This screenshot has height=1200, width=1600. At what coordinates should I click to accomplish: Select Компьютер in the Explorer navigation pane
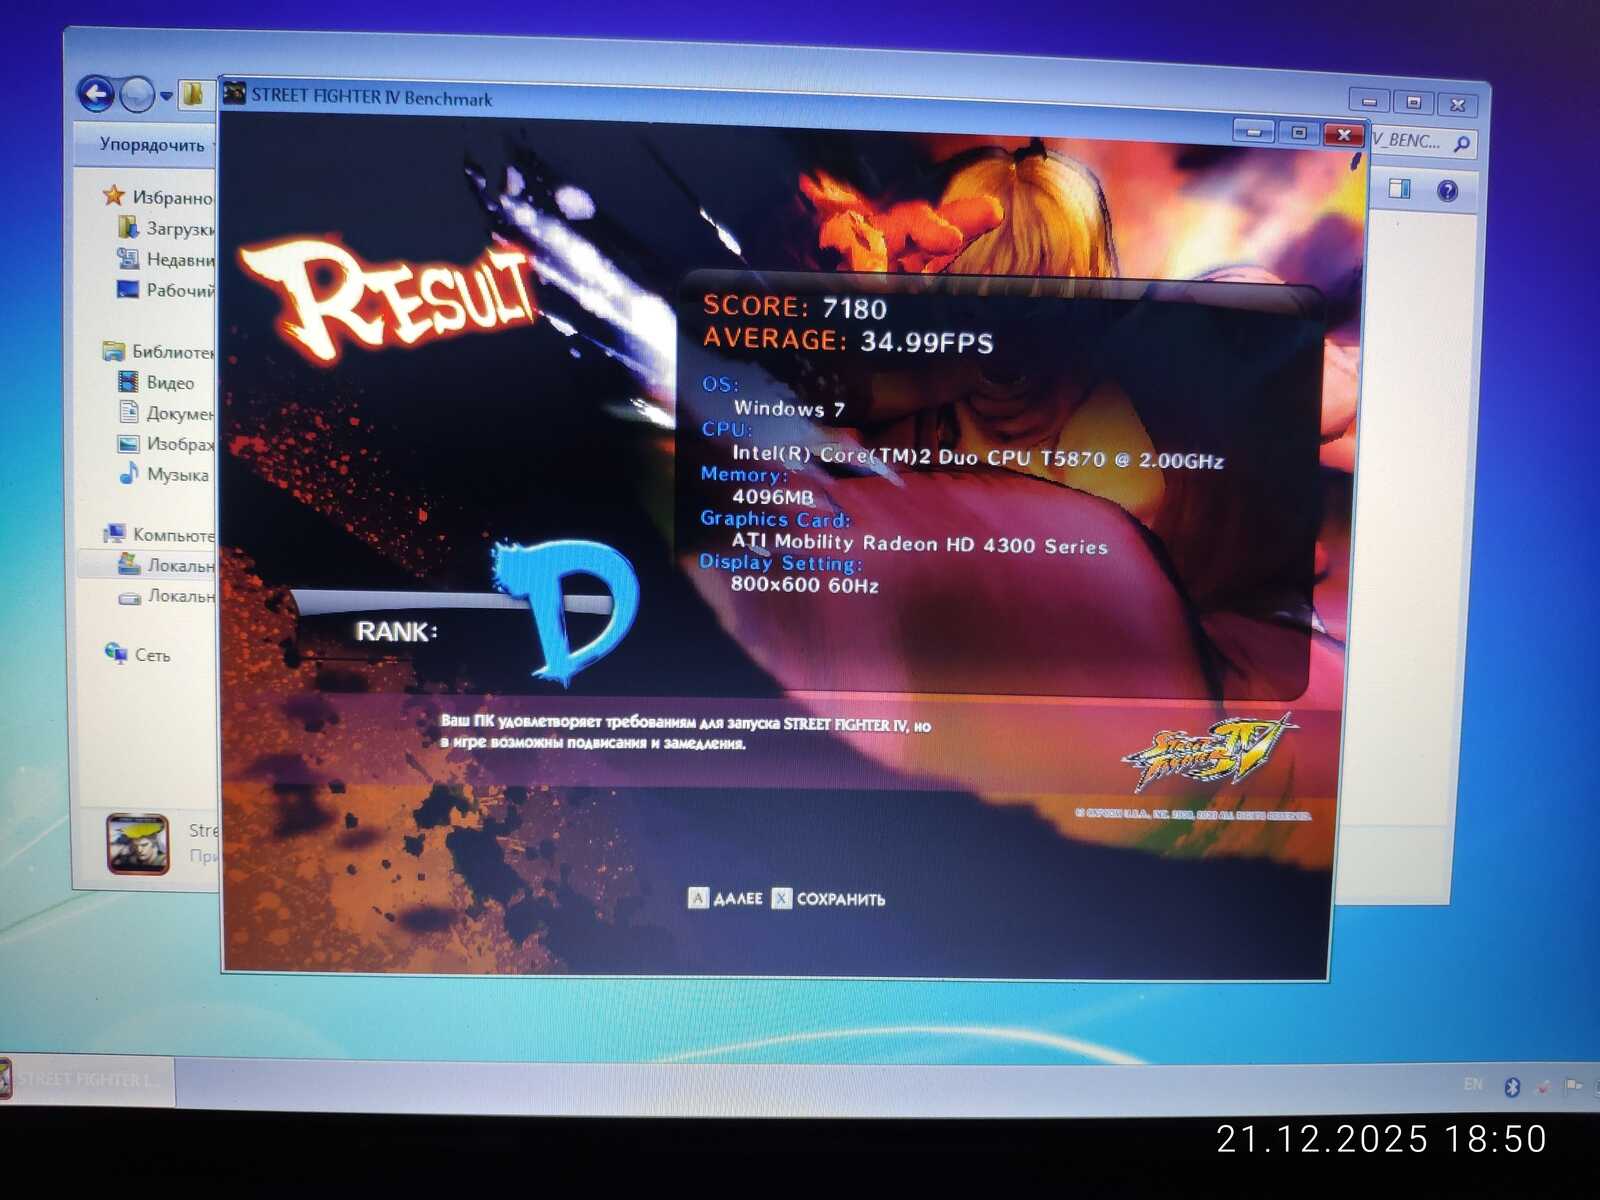pos(158,534)
